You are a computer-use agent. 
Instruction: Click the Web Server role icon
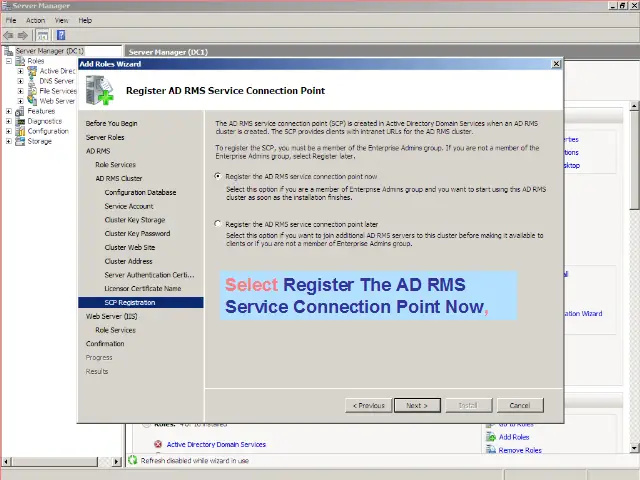pyautogui.click(x=32, y=101)
